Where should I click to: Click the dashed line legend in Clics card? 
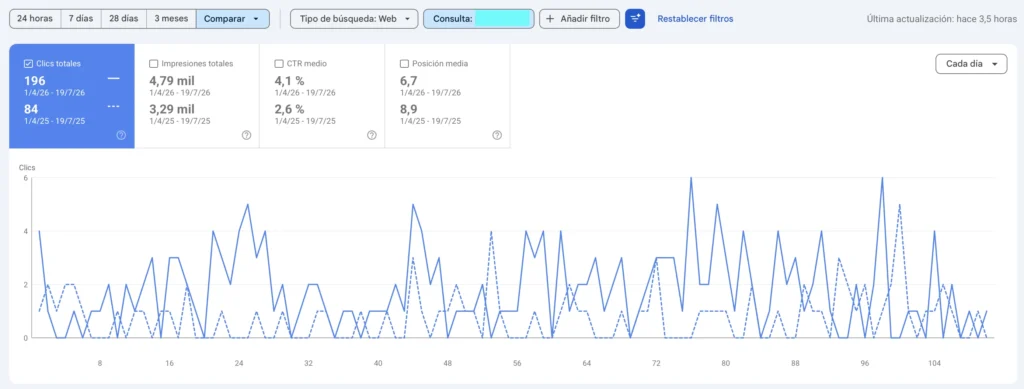(x=114, y=106)
